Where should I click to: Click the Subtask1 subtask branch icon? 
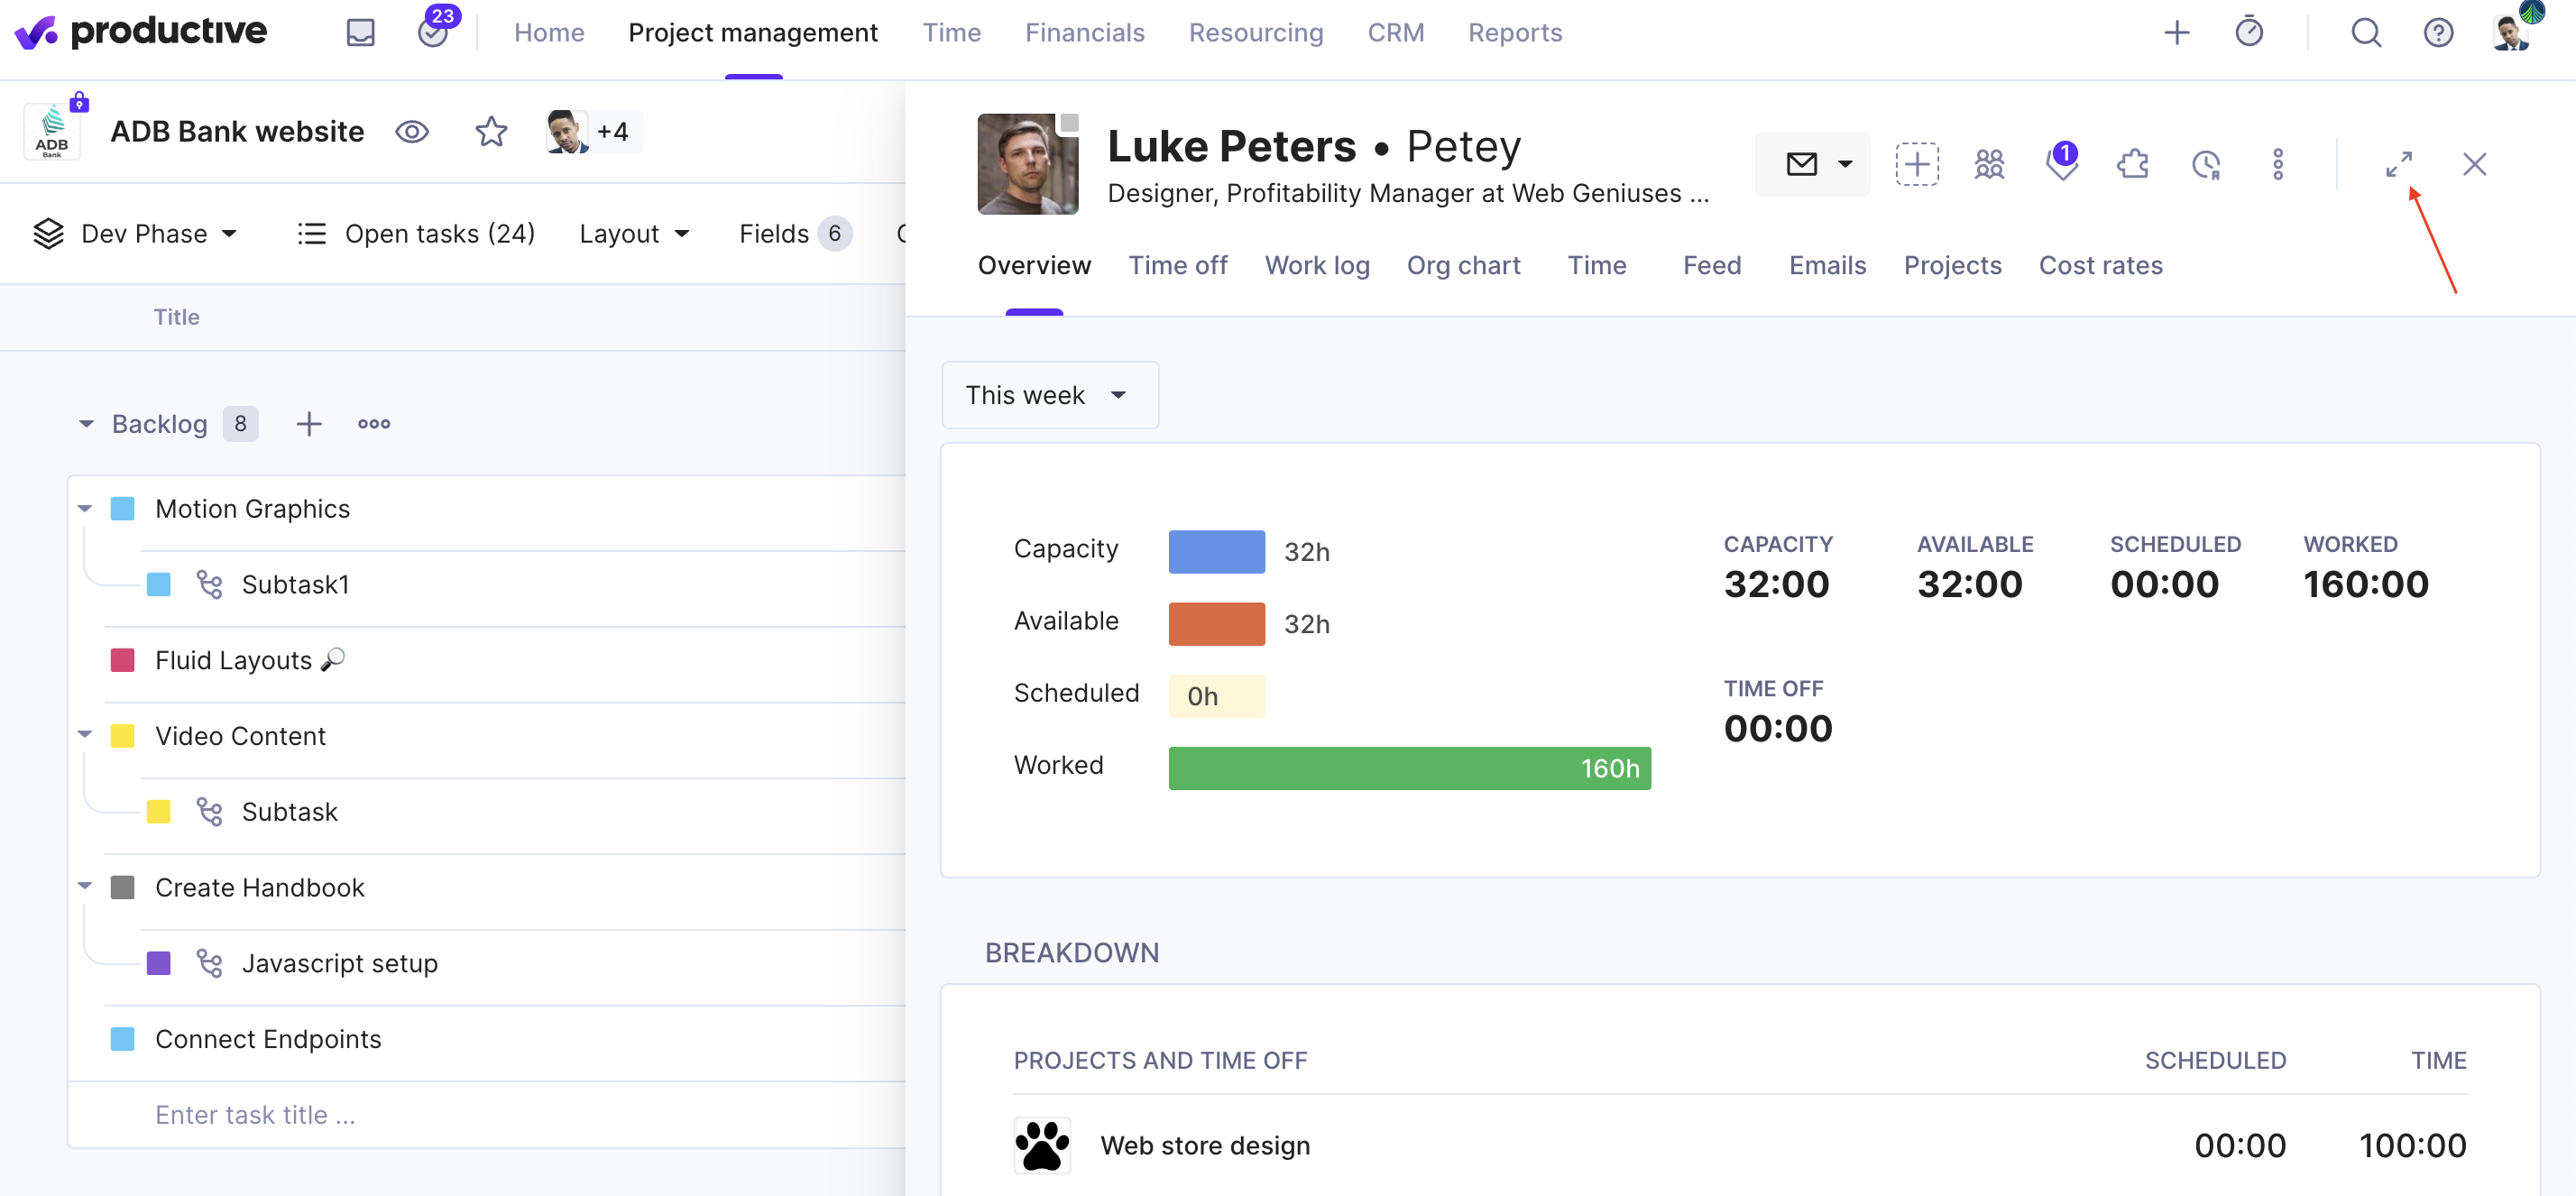click(209, 584)
